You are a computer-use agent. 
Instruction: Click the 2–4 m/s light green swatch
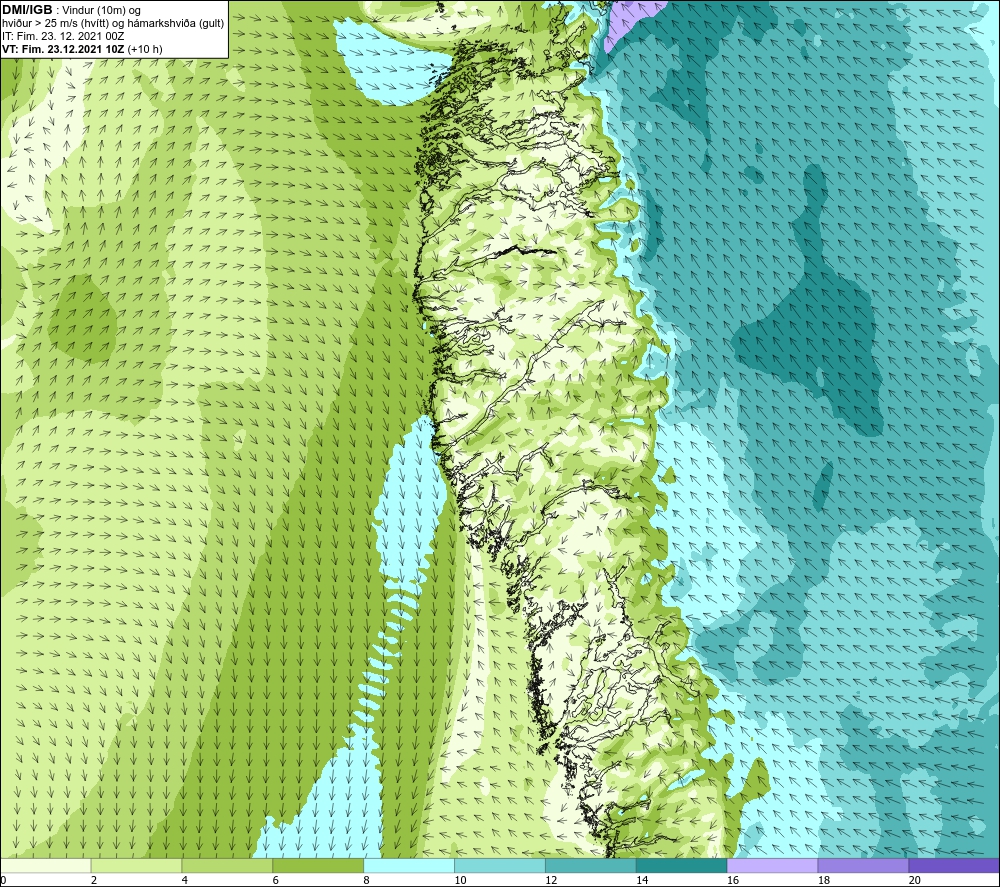click(136, 865)
